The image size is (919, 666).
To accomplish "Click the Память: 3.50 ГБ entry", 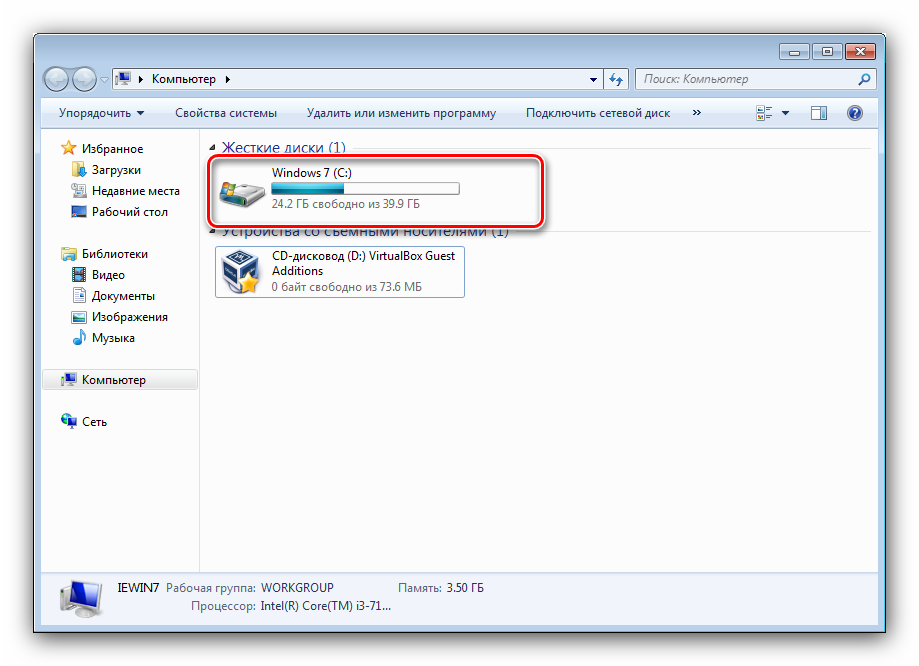I will (441, 587).
